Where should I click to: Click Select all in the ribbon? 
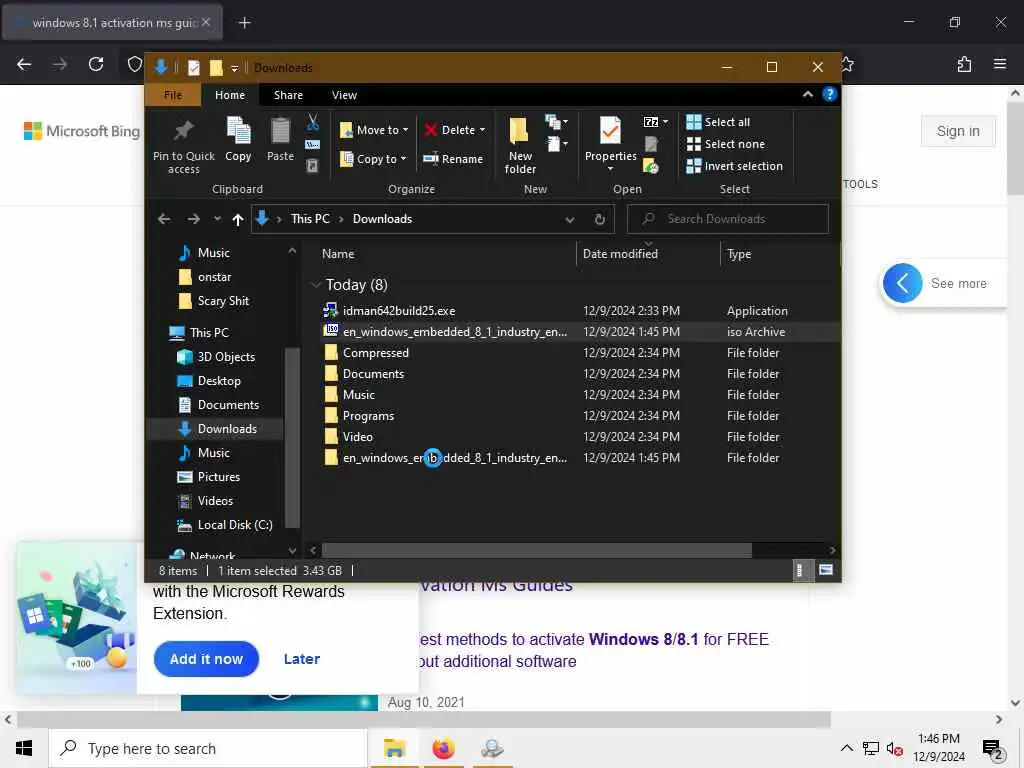click(x=718, y=122)
